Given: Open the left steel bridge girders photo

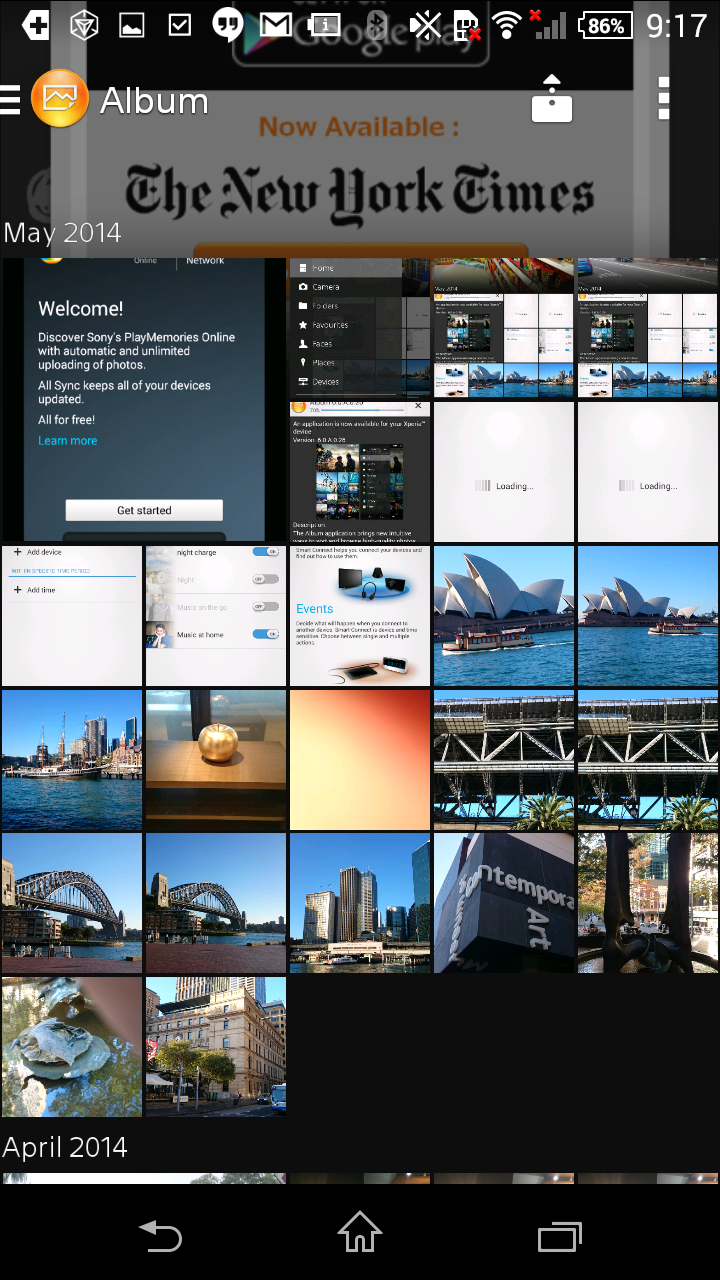Looking at the screenshot, I should (x=504, y=760).
